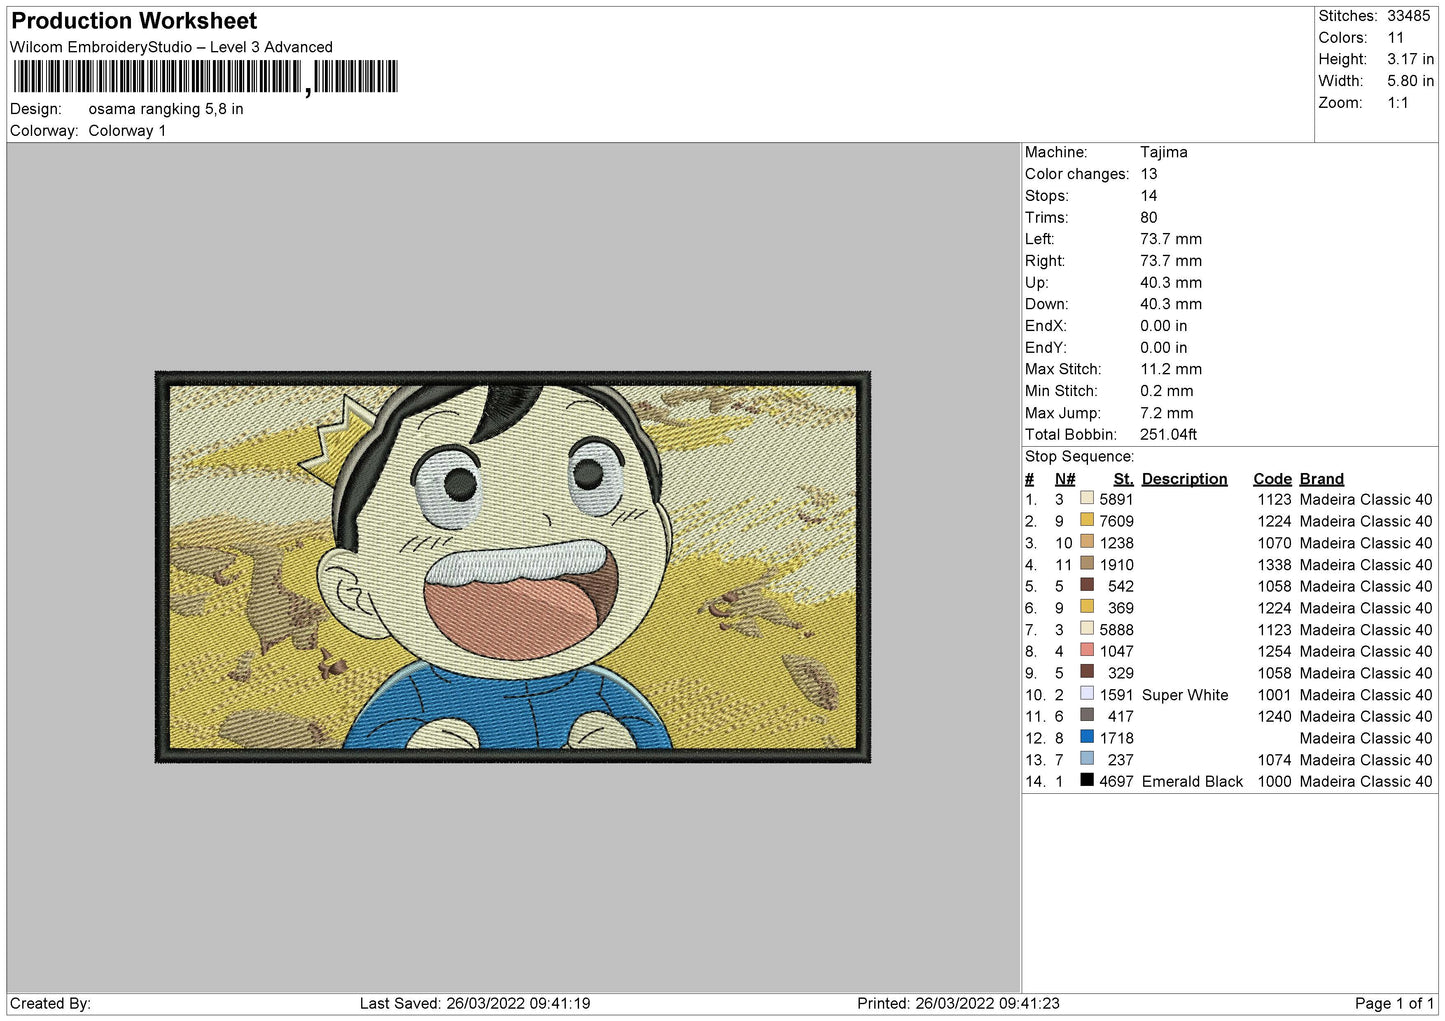Click the "Printed: 26/03/2022 09:41:23" footer text
Screen dimensions: 1445x1021
[958, 1003]
